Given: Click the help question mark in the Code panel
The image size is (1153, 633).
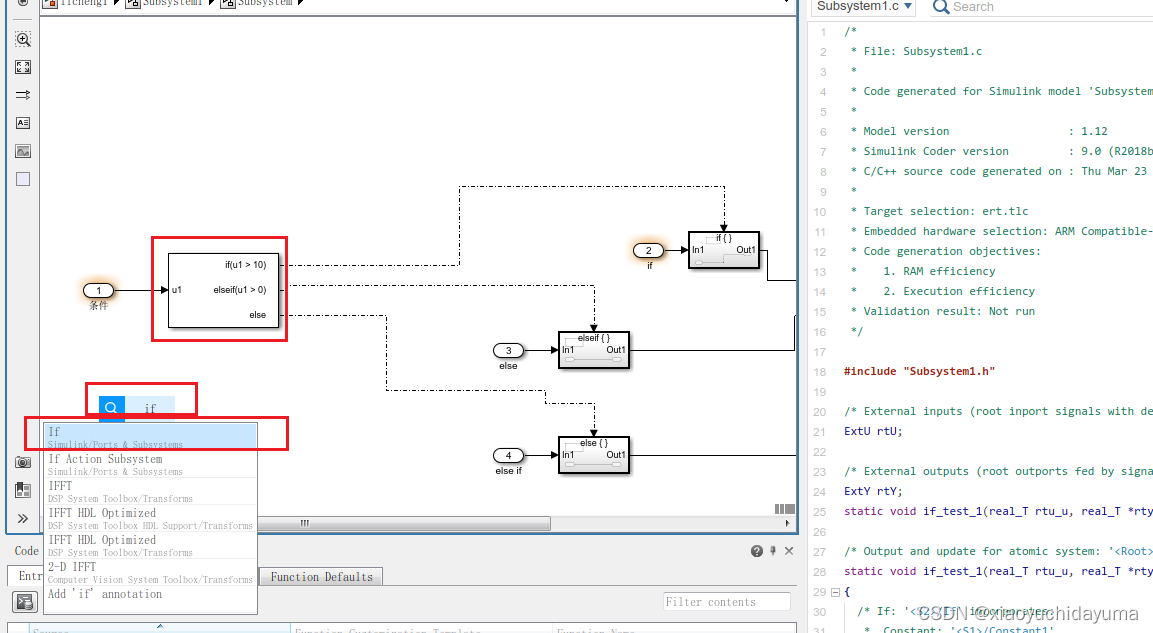Looking at the screenshot, I should [x=757, y=550].
